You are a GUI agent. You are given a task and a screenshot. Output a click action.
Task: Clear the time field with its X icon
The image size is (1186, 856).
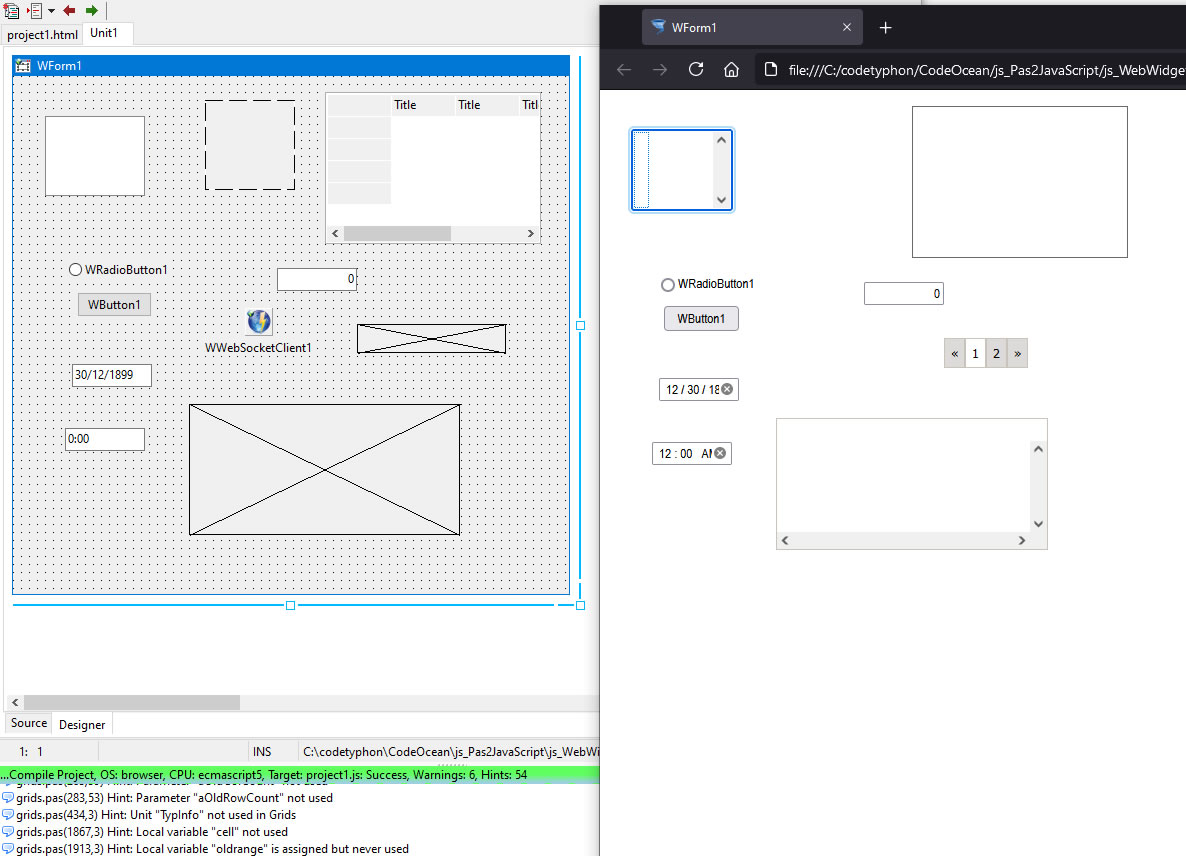(x=719, y=453)
